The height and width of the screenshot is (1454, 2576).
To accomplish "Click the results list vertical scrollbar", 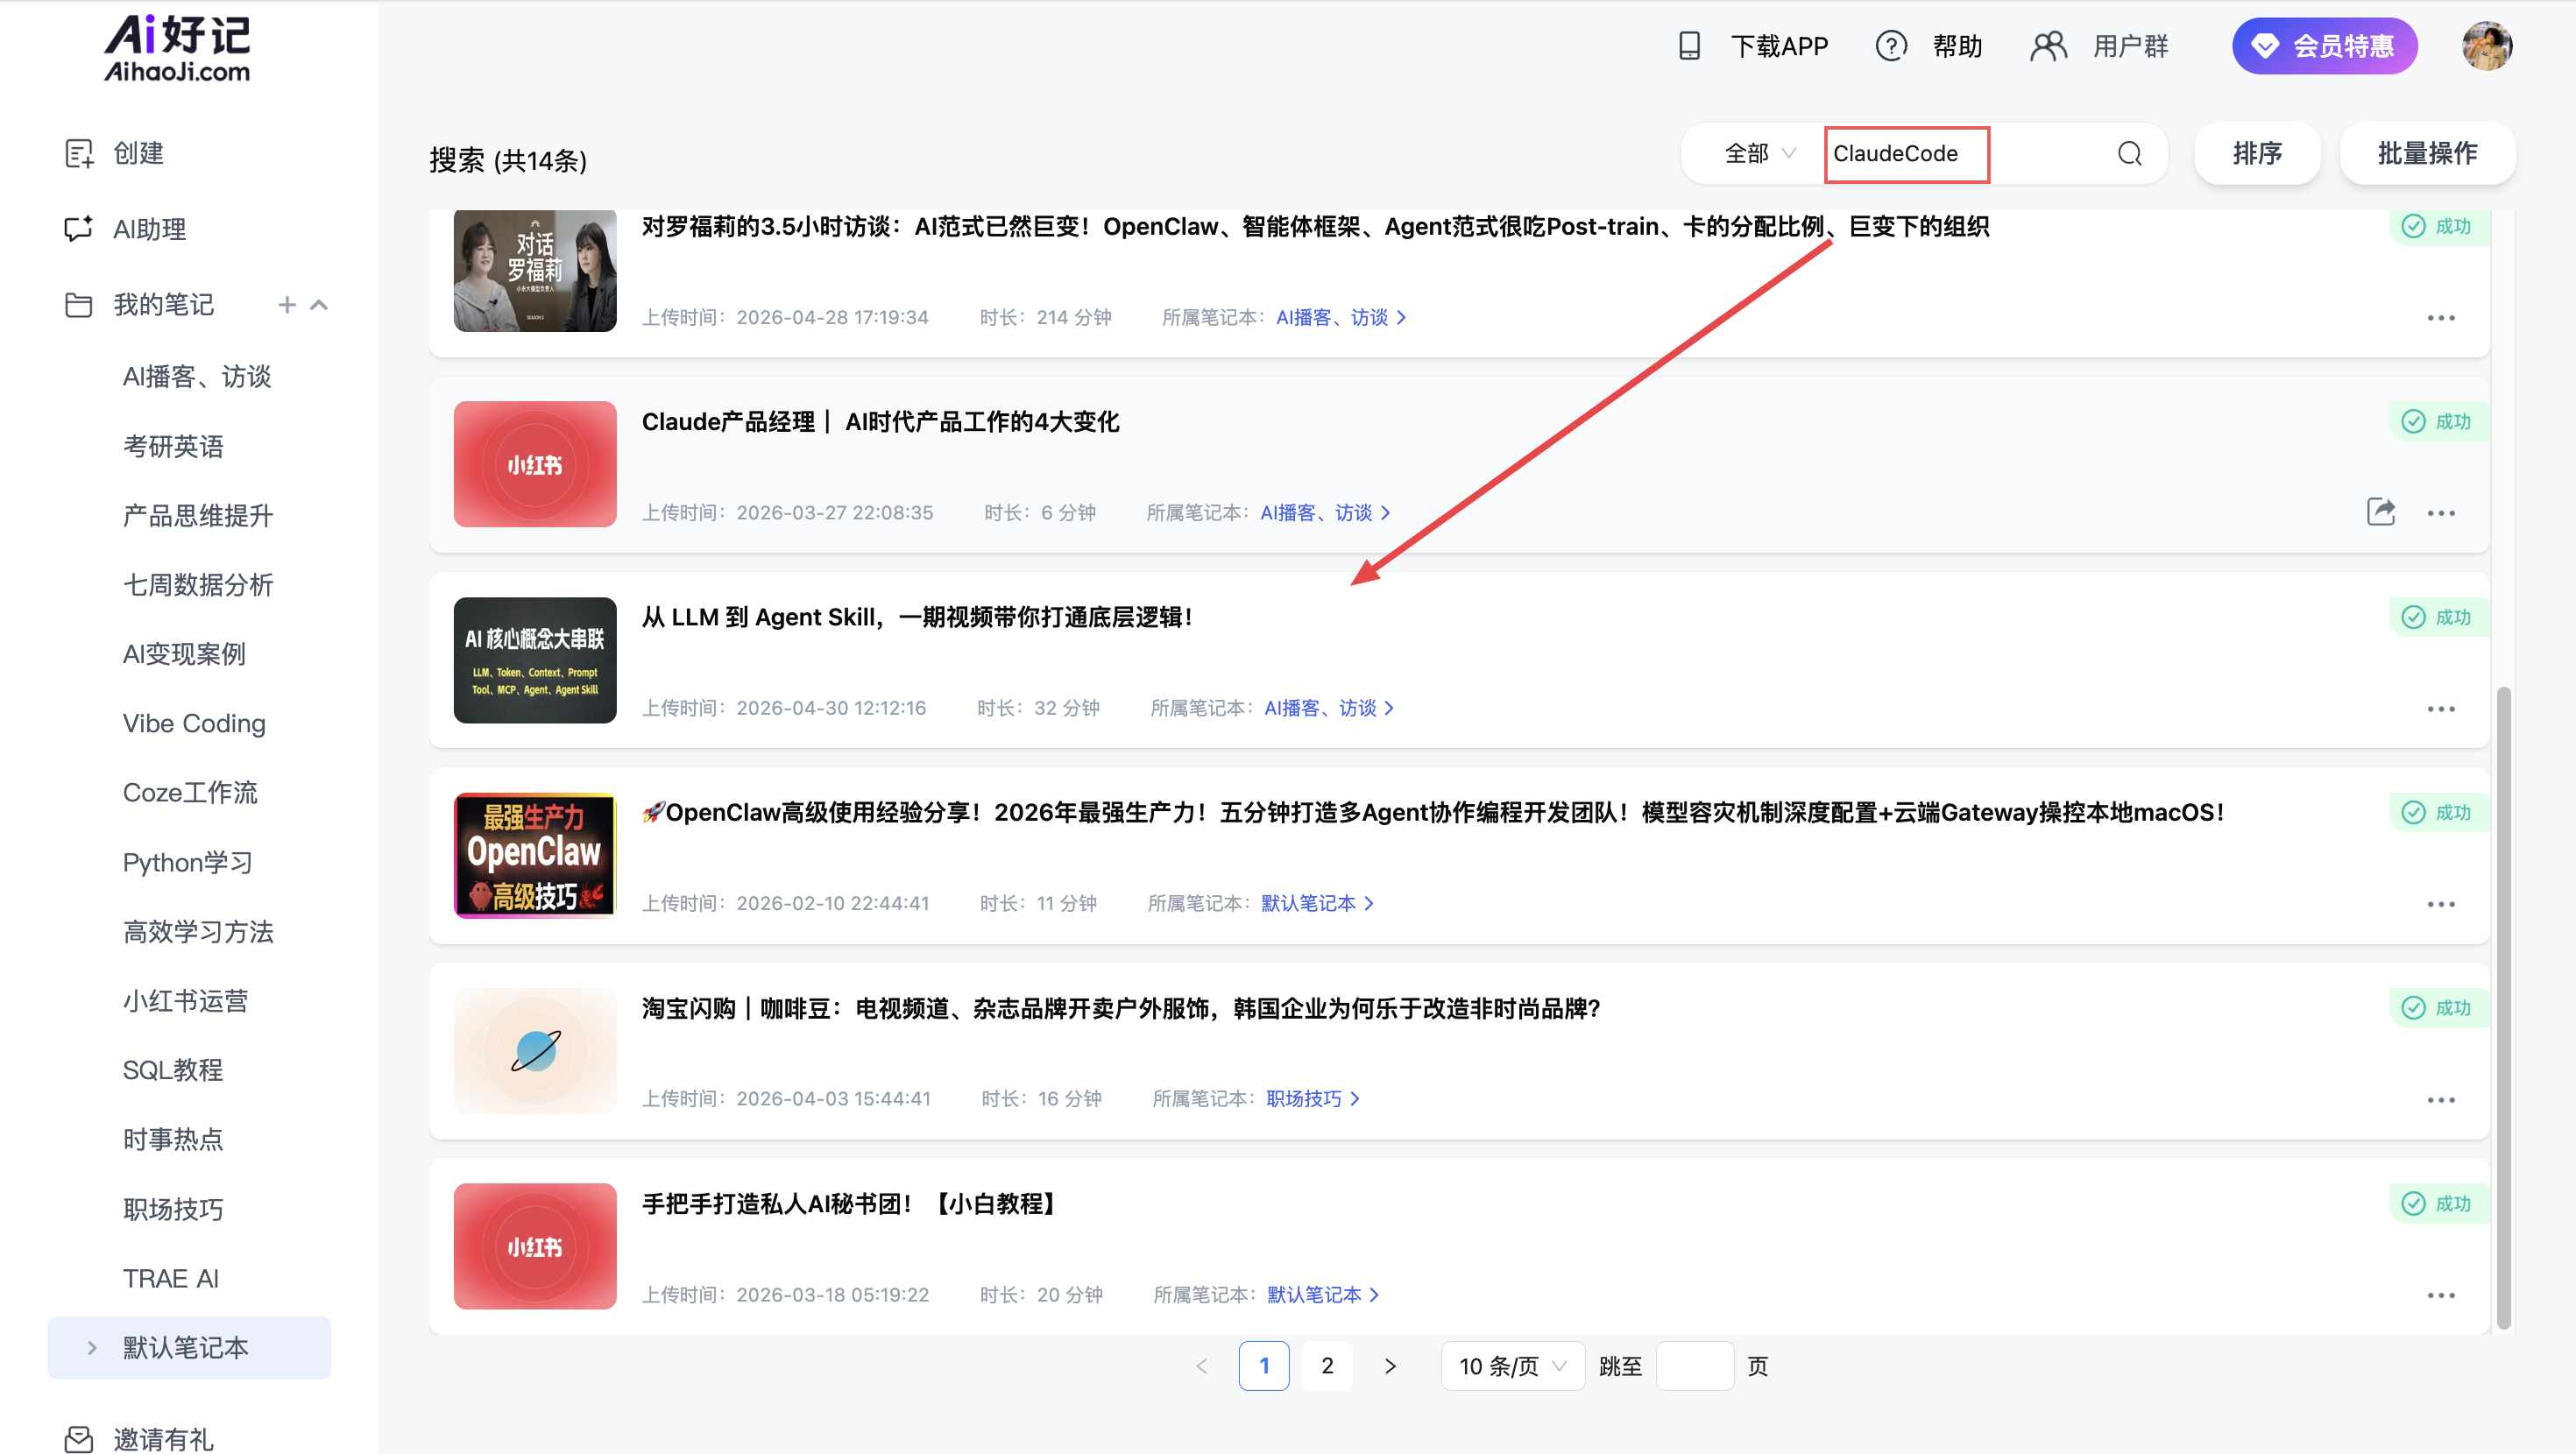I will click(2503, 1006).
